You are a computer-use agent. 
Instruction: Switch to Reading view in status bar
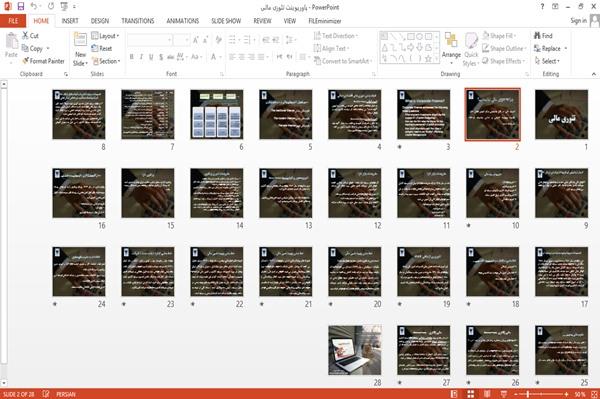(487, 394)
